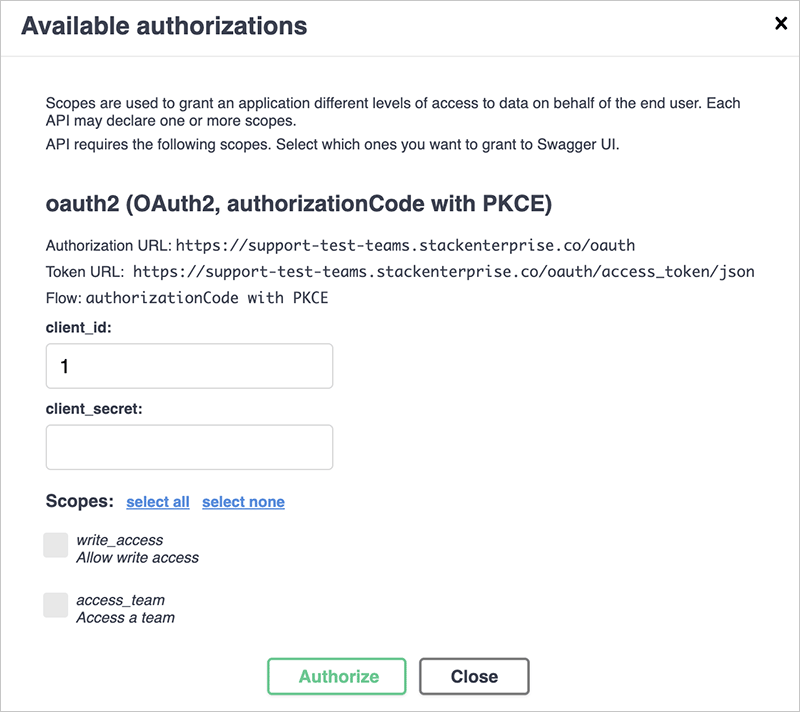Click the "Allow write access" description
Screen dimensions: 800x712
pos(137,557)
